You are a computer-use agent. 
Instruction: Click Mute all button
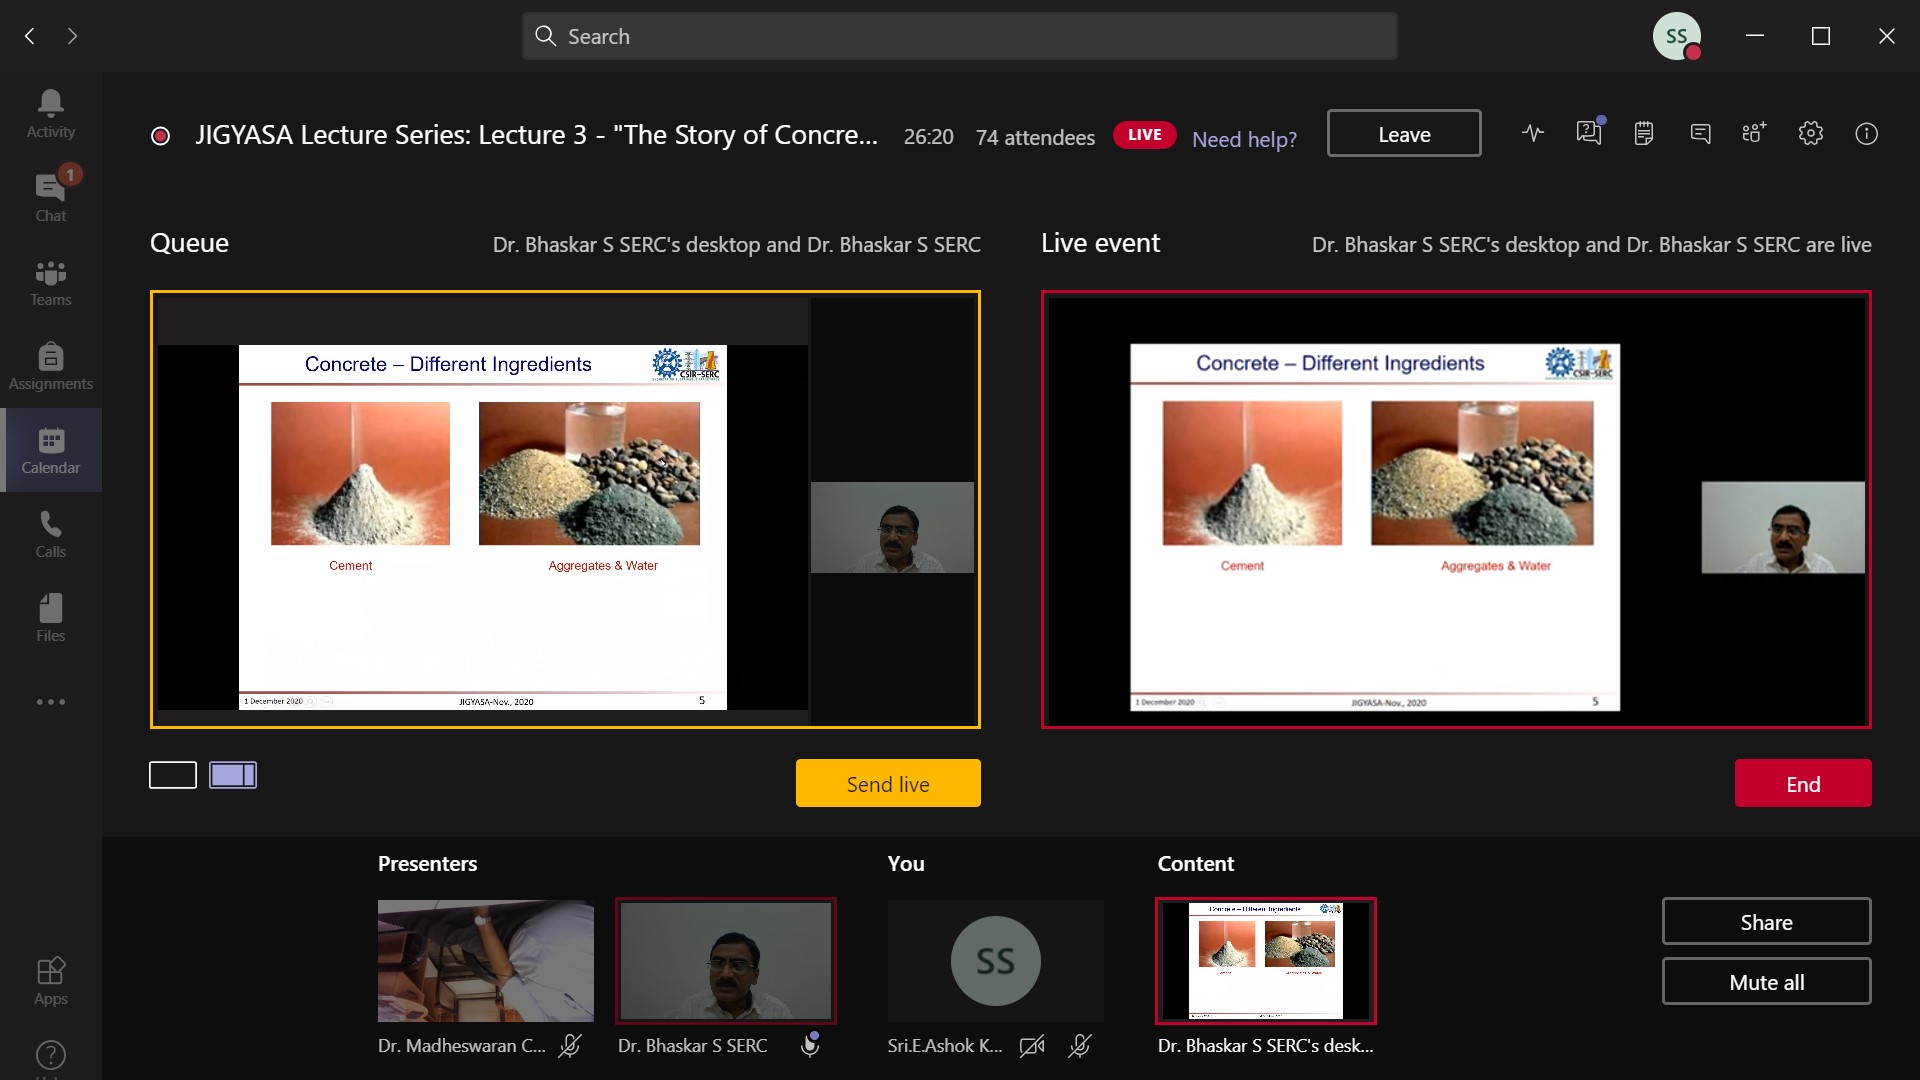1766,981
